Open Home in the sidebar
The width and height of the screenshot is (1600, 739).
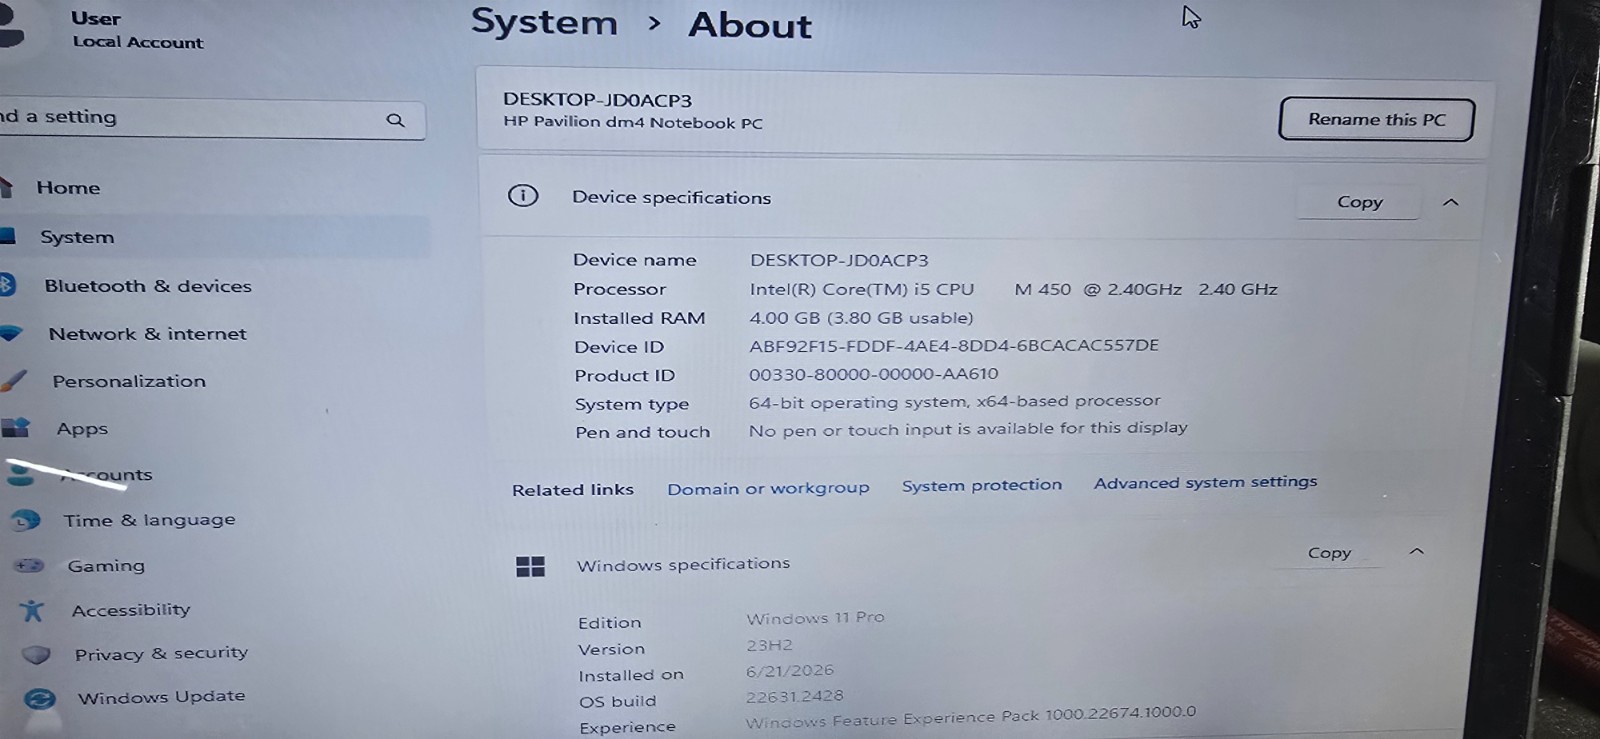coord(68,188)
